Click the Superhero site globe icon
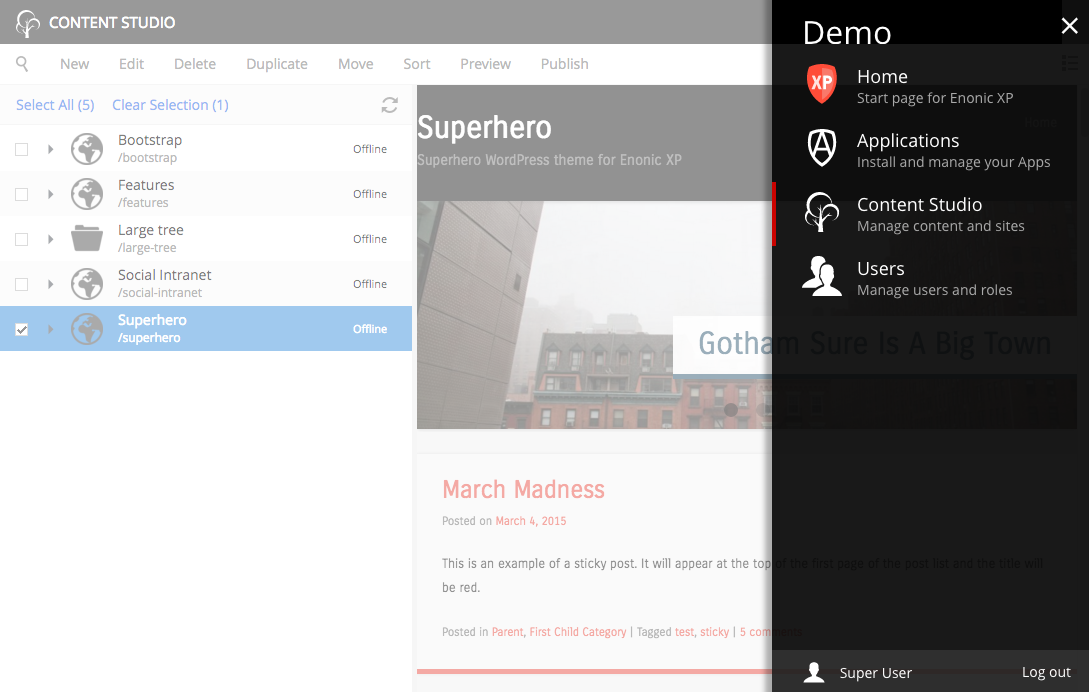1089x692 pixels. pos(87,329)
